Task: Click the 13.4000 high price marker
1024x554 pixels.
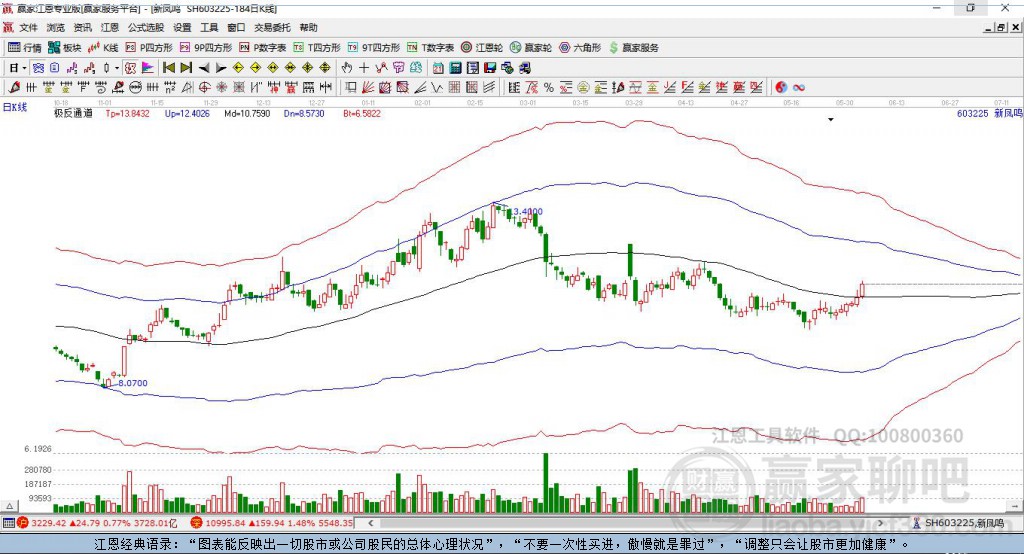Action: [526, 212]
